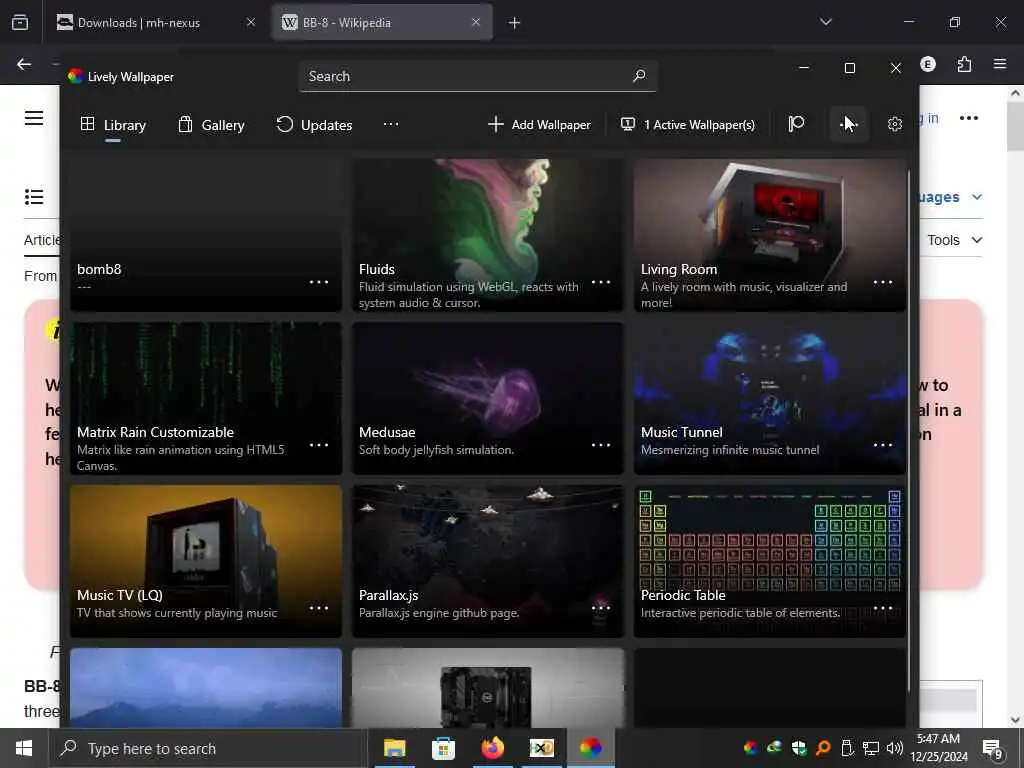This screenshot has width=1024, height=768.
Task: Open the HxD app in the taskbar
Action: point(541,748)
